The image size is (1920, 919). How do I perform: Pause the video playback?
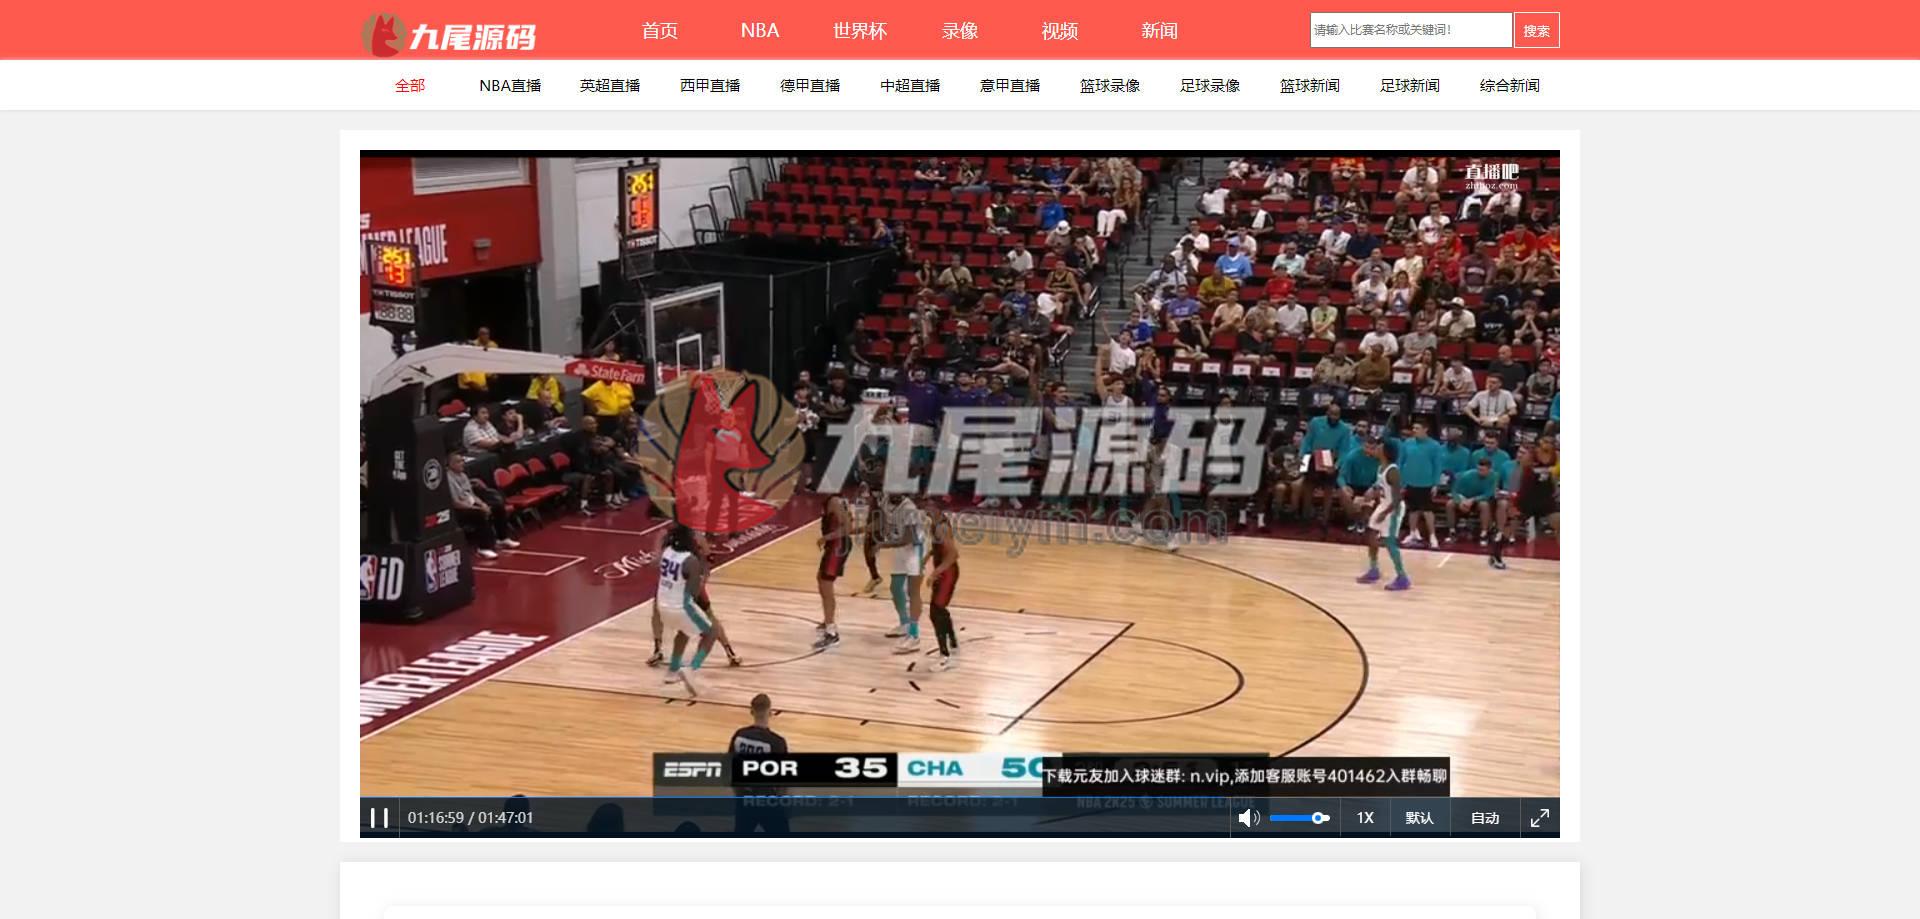[x=379, y=818]
